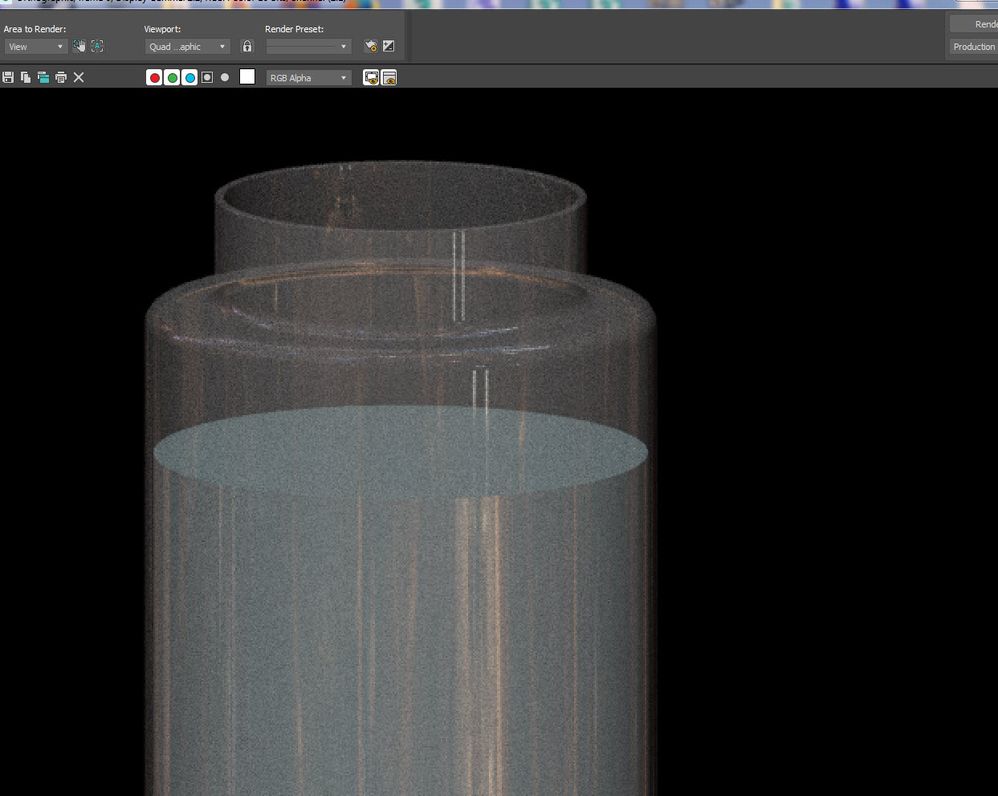Screen dimensions: 998x796
Task: Open the Viewport dropdown showing Quad
Action: pyautogui.click(x=187, y=46)
